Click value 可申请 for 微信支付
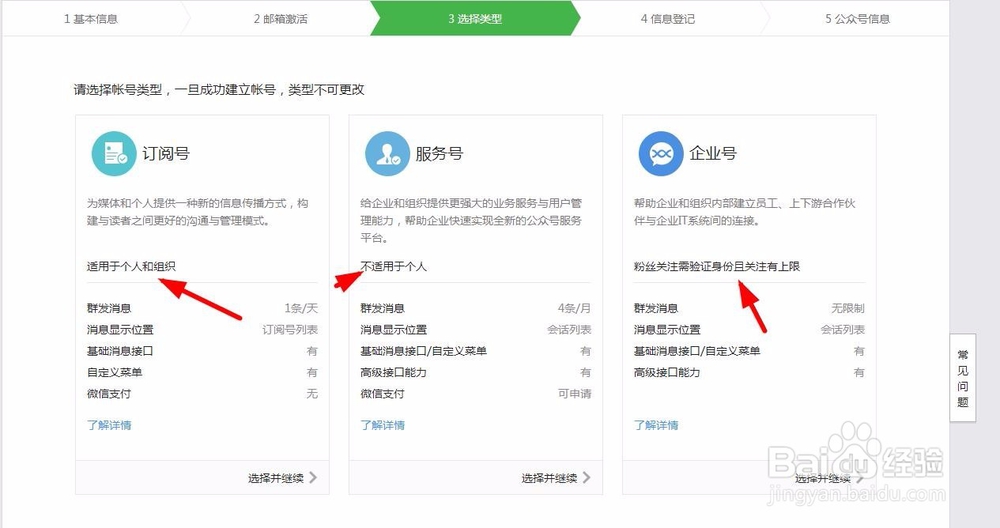The image size is (1000, 528). [x=575, y=393]
